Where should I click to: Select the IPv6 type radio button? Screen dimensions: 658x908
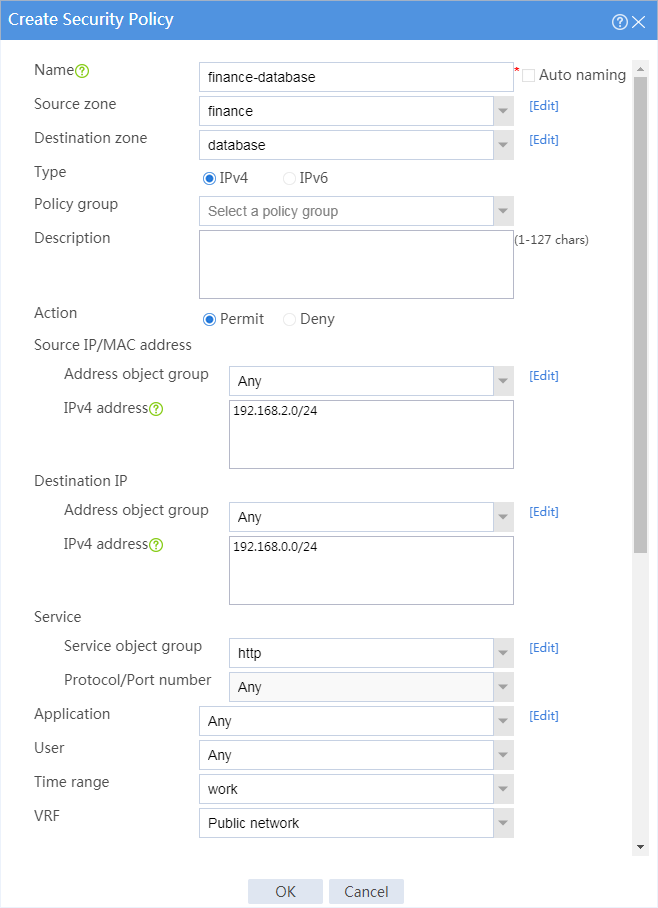click(x=289, y=178)
